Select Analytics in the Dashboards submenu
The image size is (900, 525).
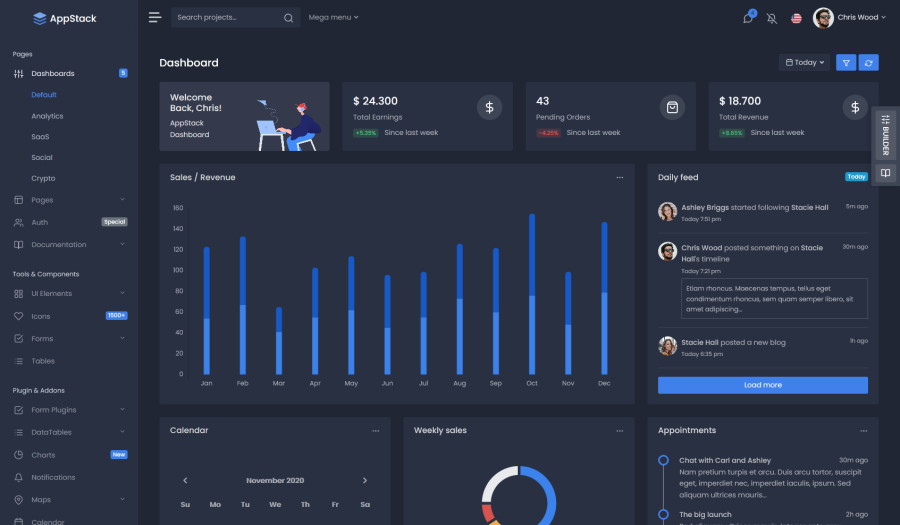pyautogui.click(x=47, y=116)
